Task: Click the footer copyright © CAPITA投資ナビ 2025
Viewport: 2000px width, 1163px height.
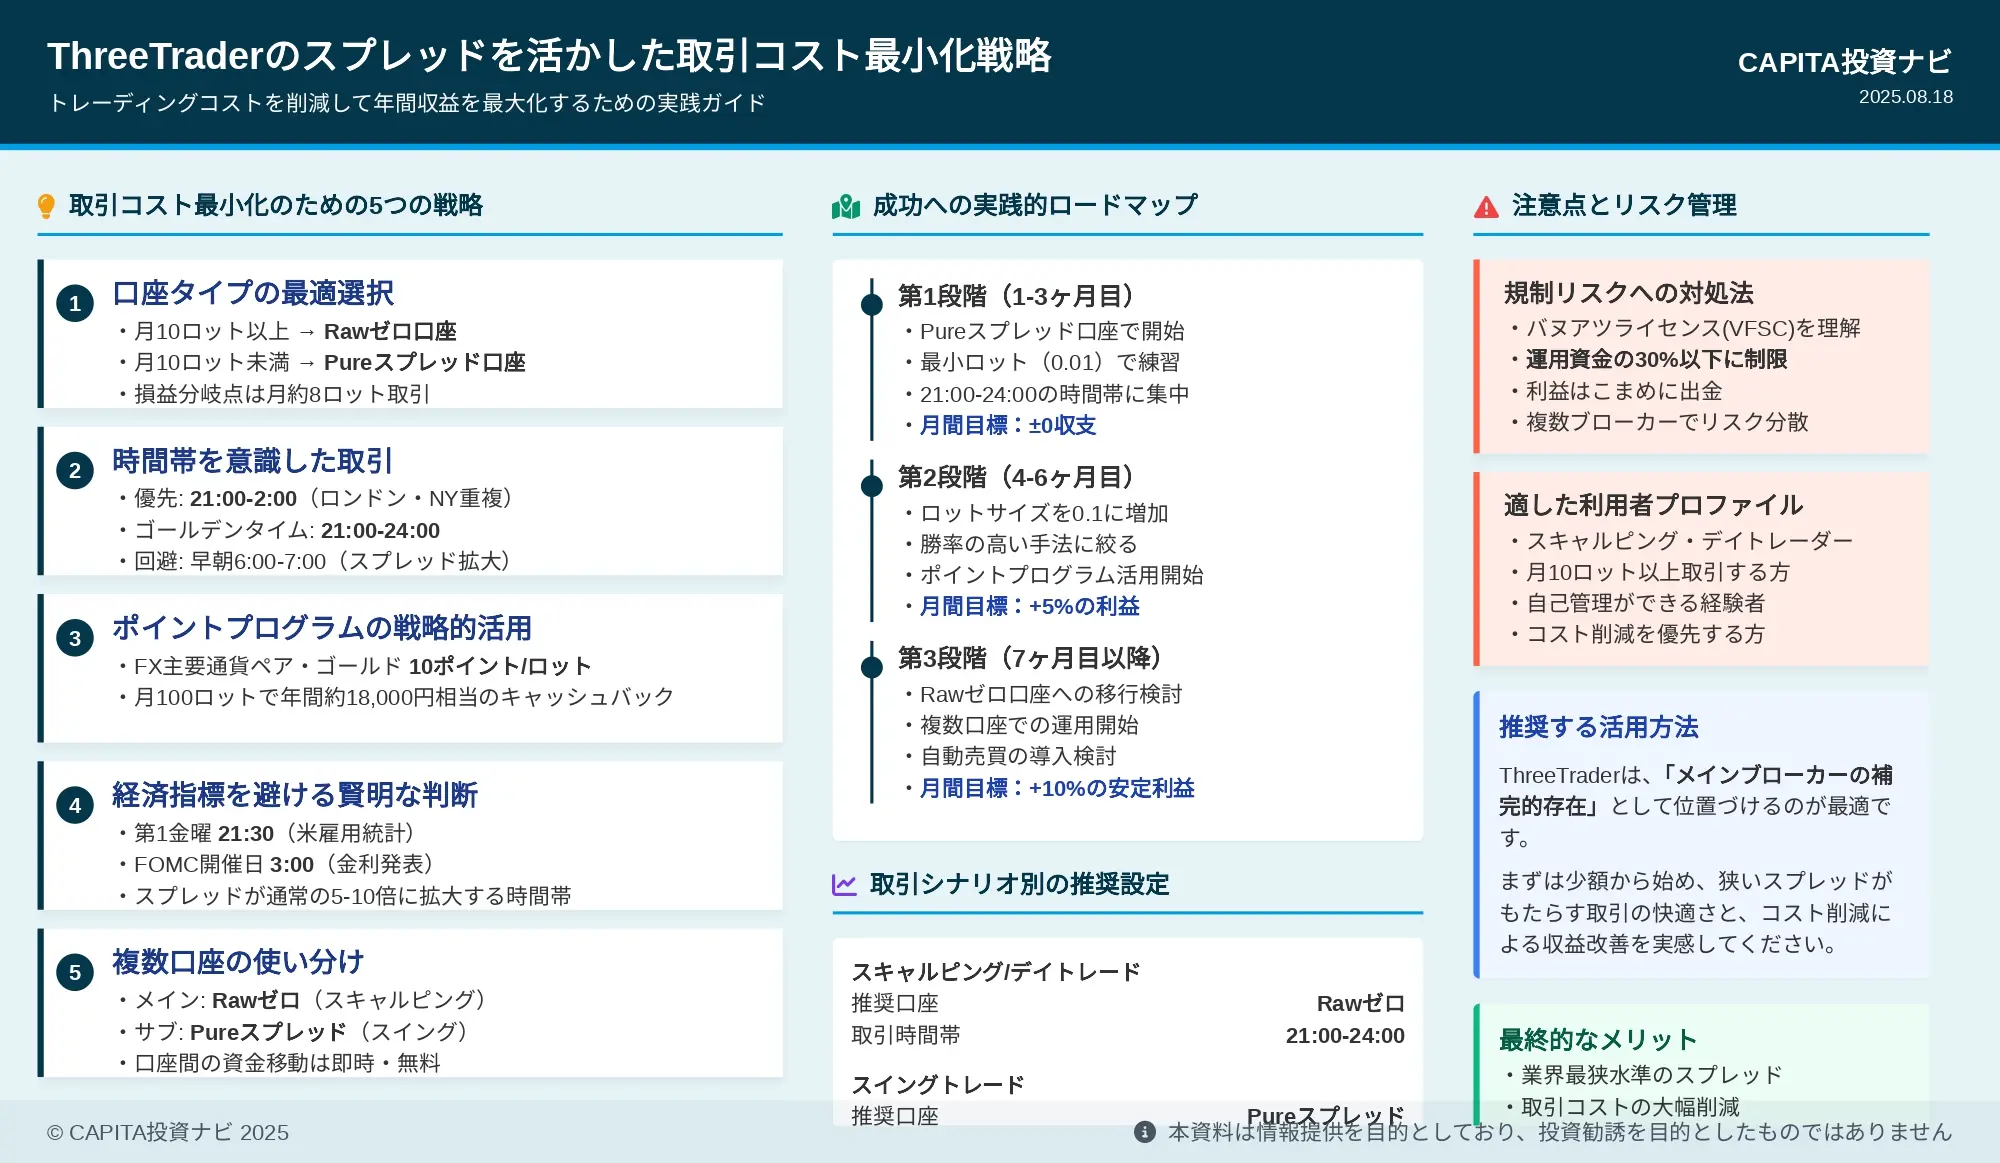Action: pyautogui.click(x=168, y=1132)
